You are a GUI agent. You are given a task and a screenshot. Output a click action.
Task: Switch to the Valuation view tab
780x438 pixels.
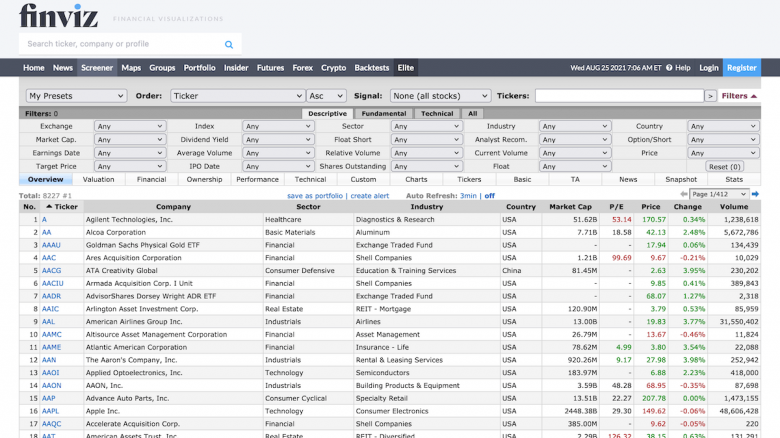[x=98, y=180]
